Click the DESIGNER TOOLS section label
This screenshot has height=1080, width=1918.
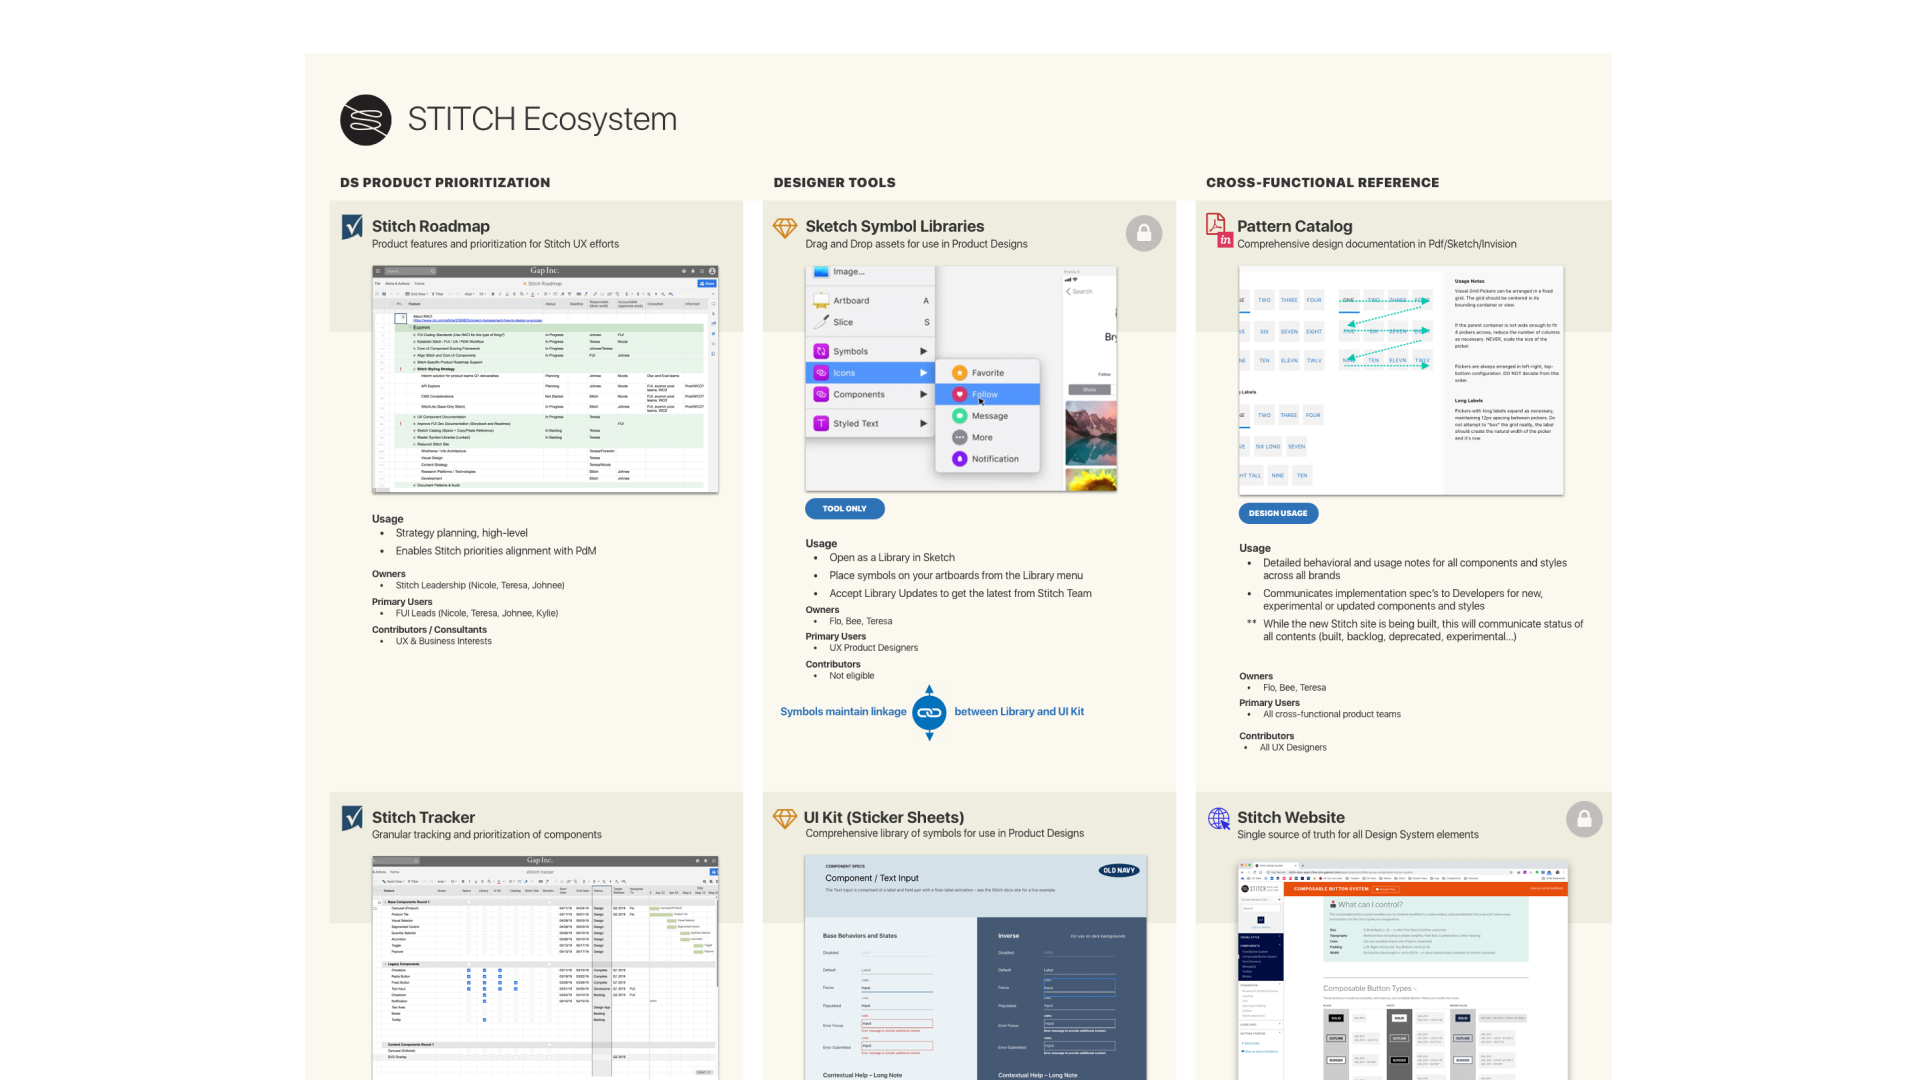coord(834,182)
